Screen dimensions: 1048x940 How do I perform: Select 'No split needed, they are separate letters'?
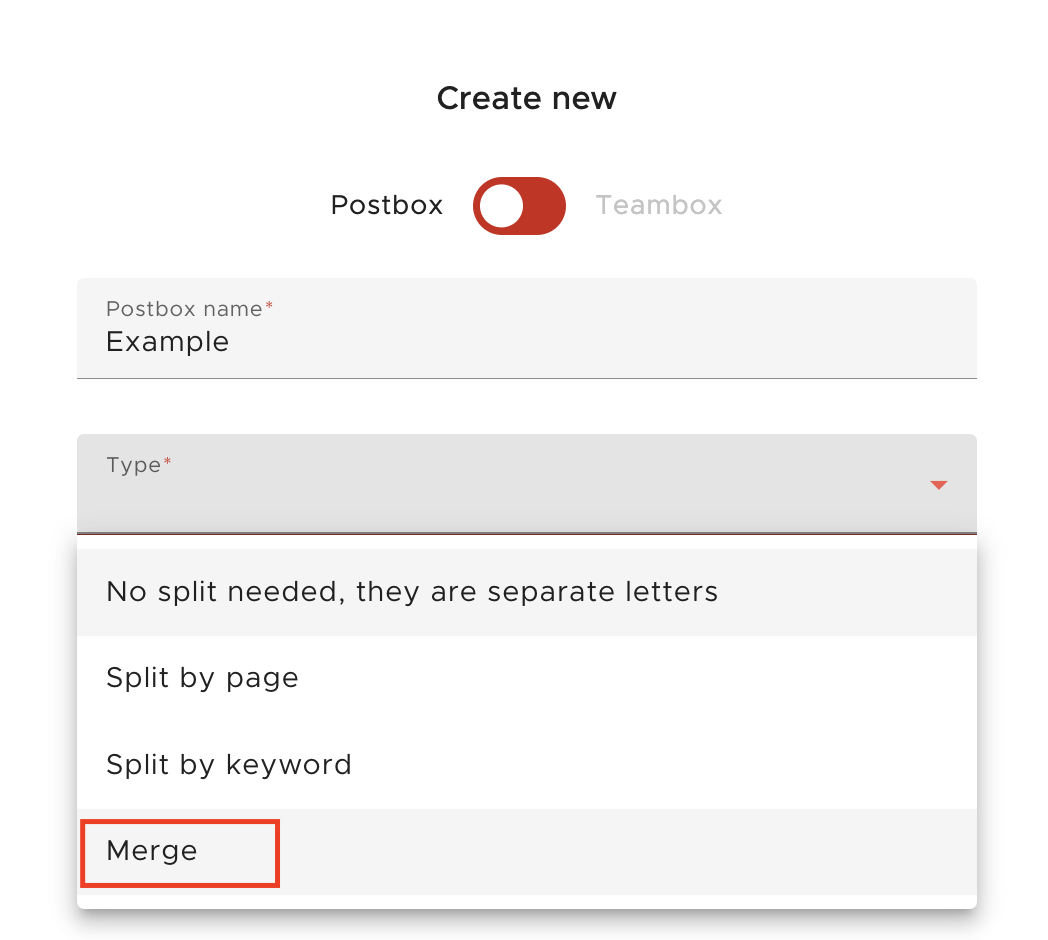point(411,592)
